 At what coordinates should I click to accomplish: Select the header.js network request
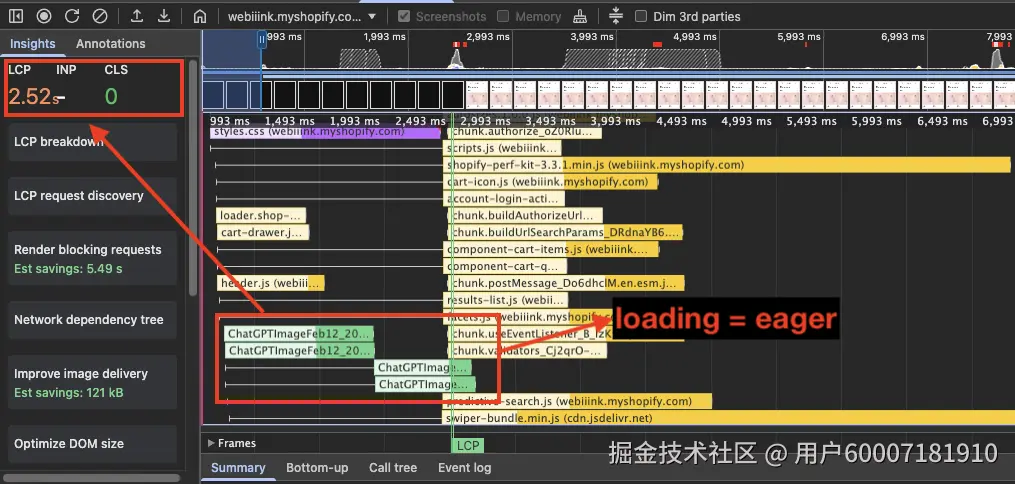click(270, 283)
